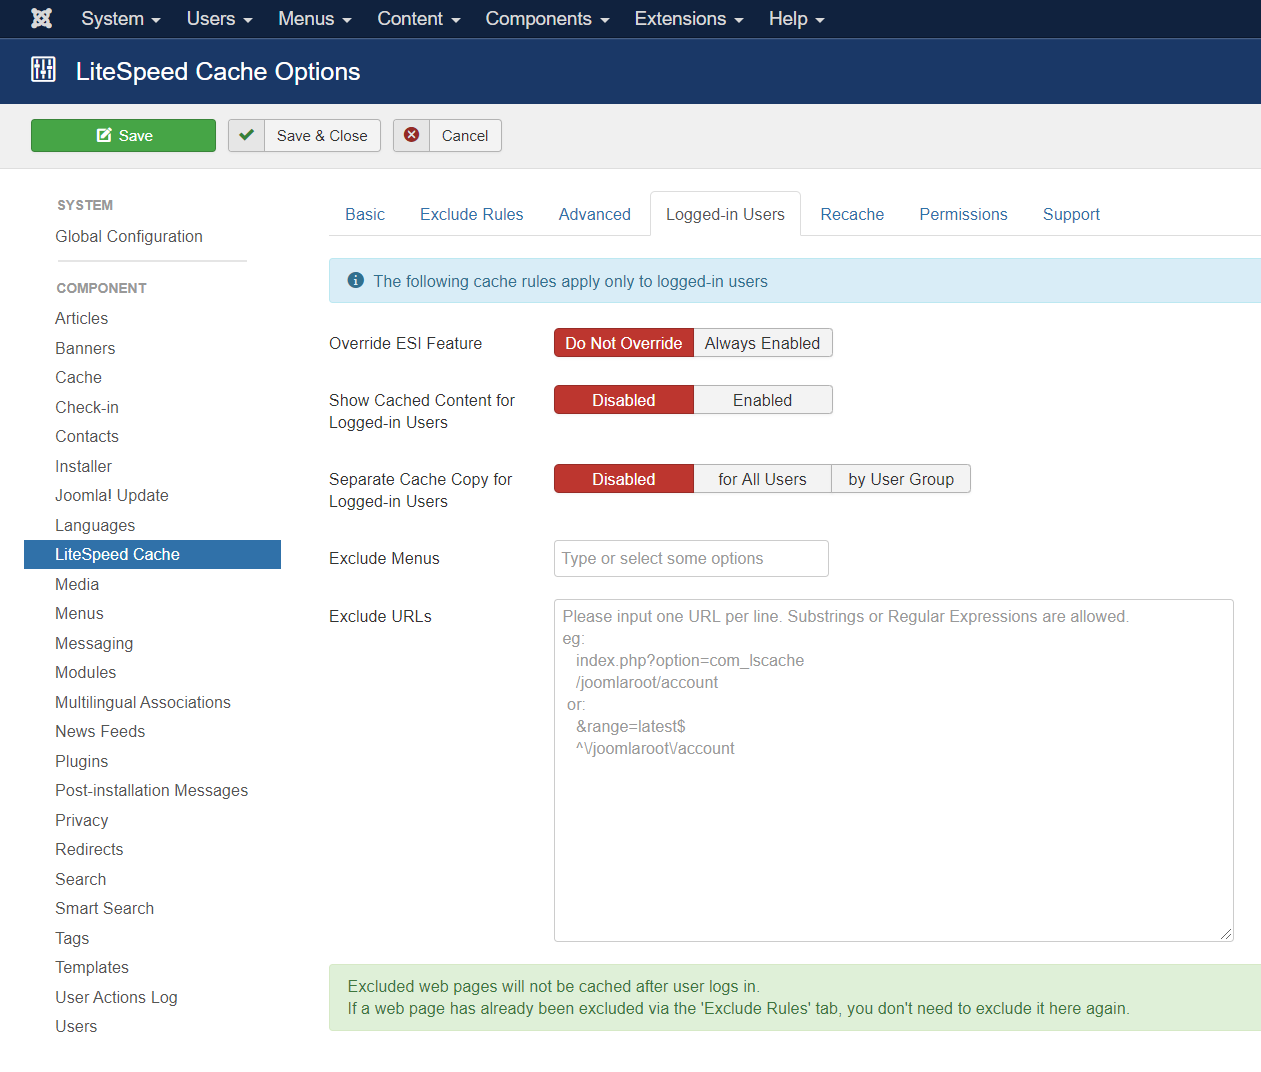Click the LiteSpeed Cache Options header icon
Image resolution: width=1261 pixels, height=1072 pixels.
[43, 70]
